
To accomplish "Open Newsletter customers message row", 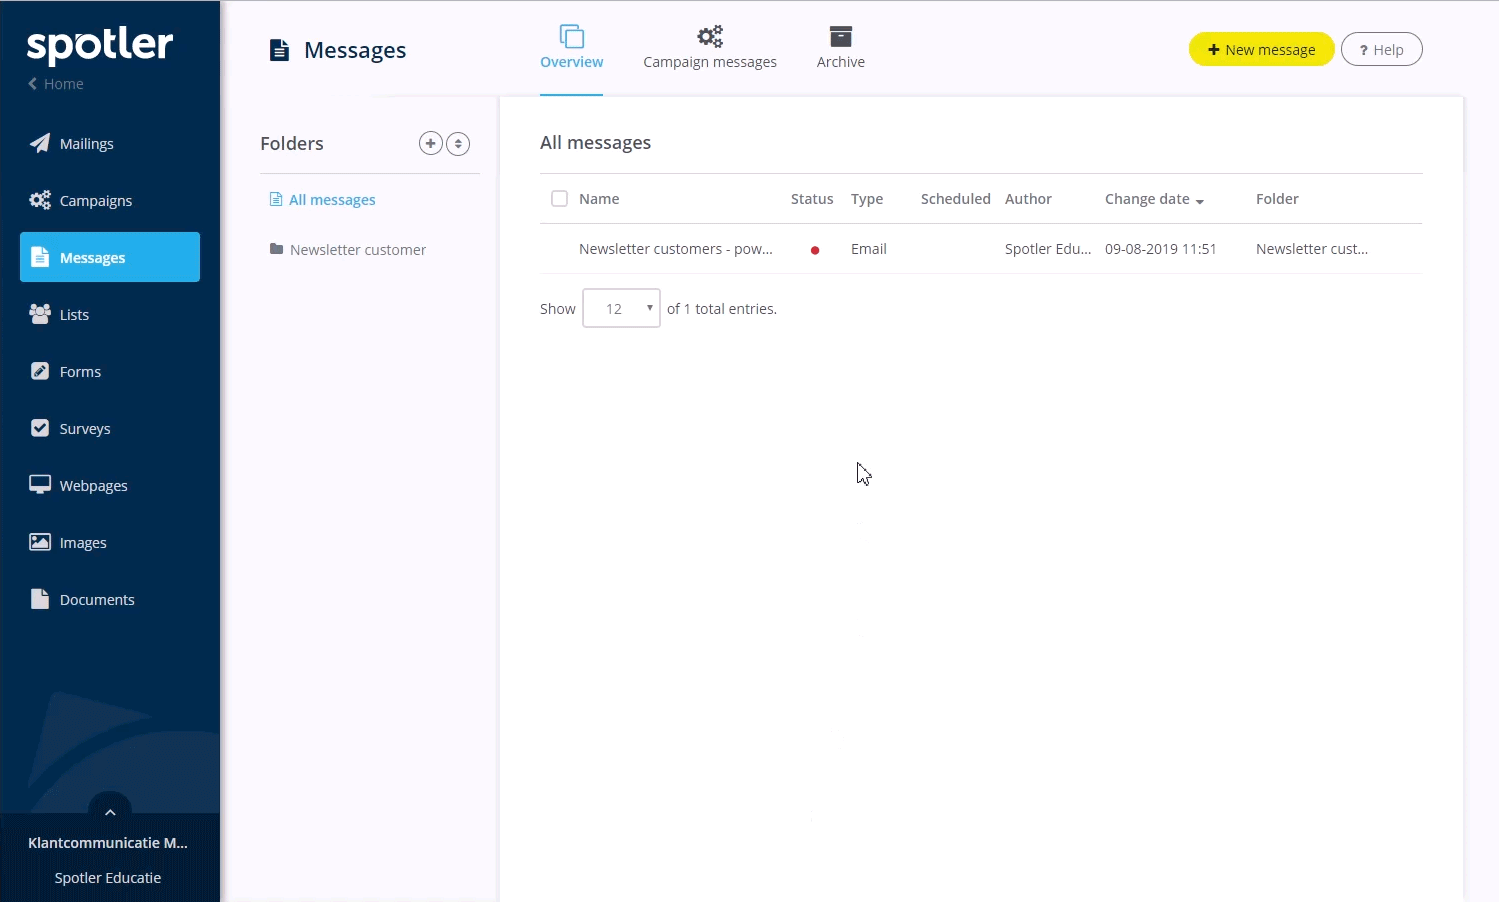I will [675, 249].
